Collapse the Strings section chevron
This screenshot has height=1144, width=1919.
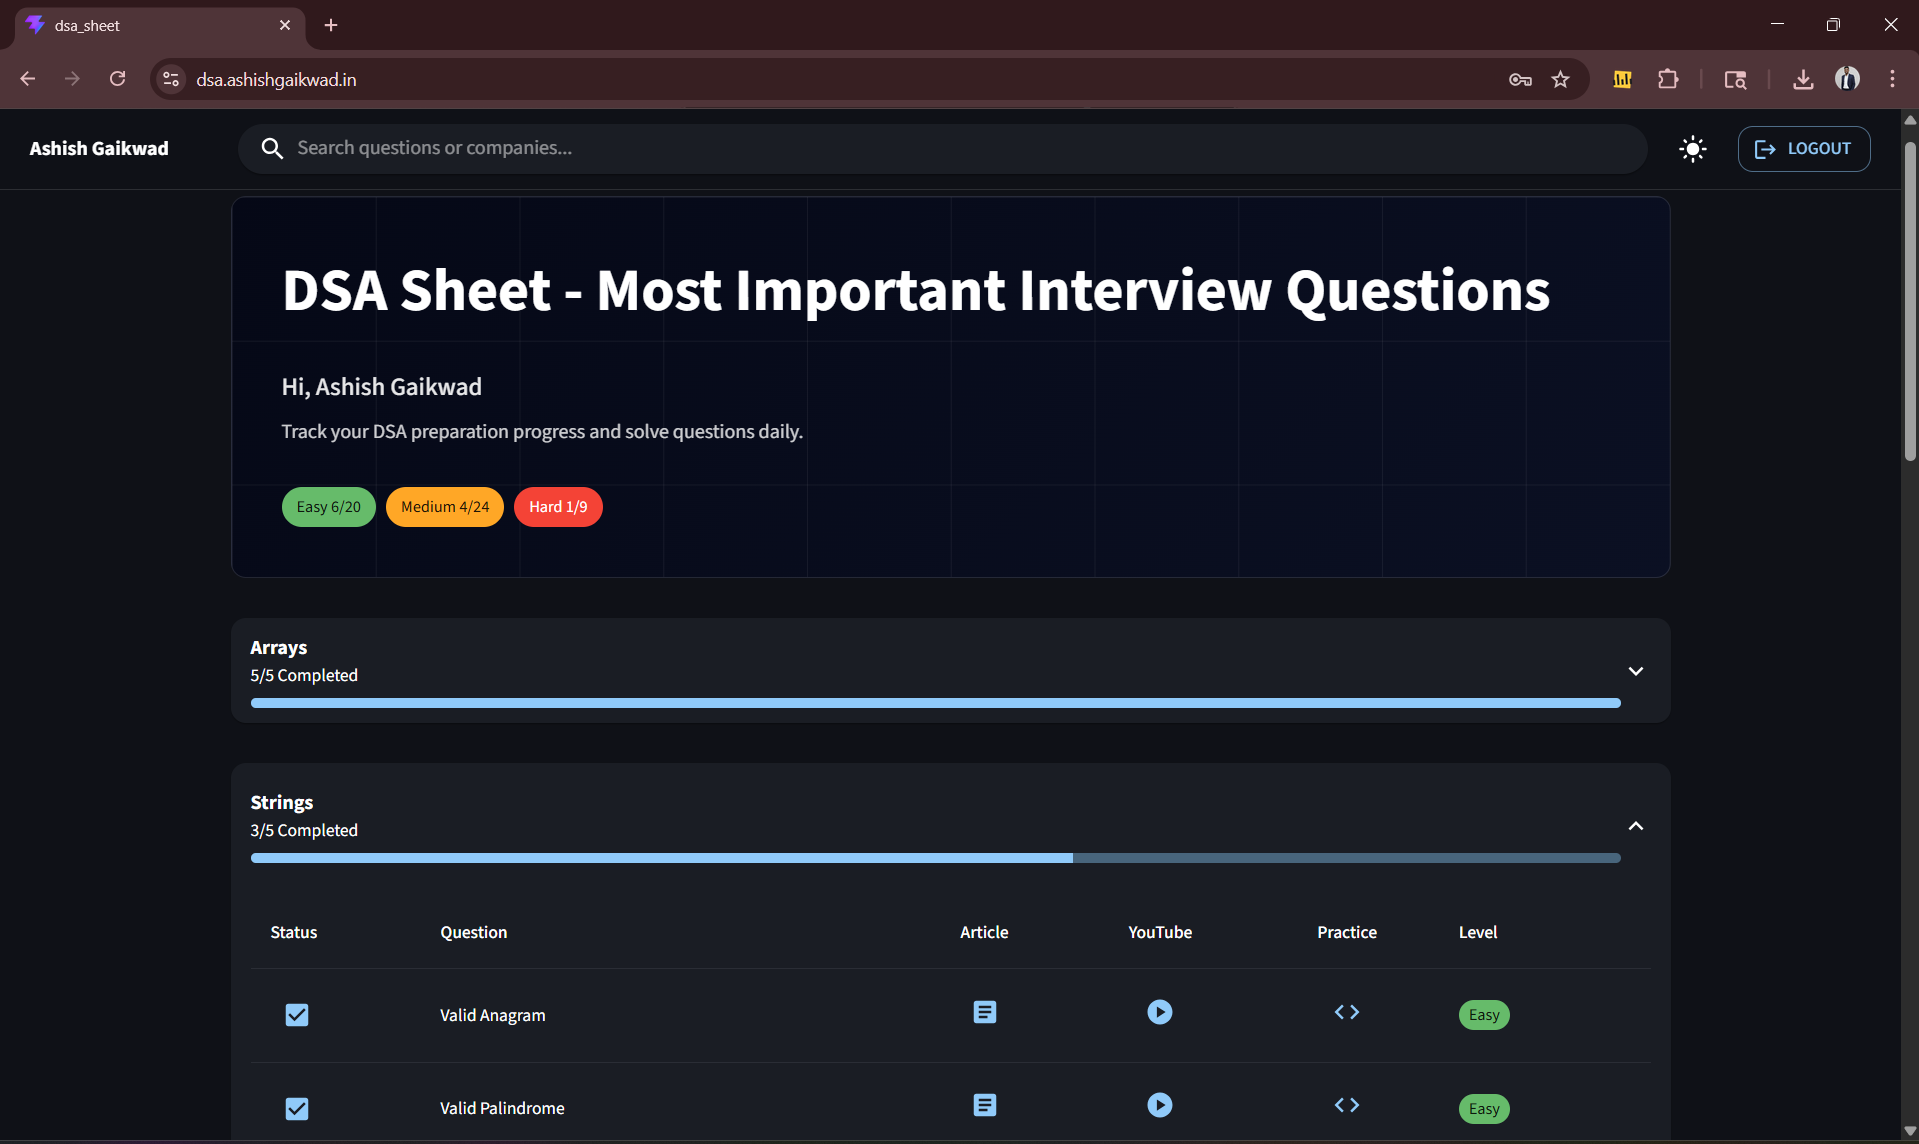[1636, 826]
